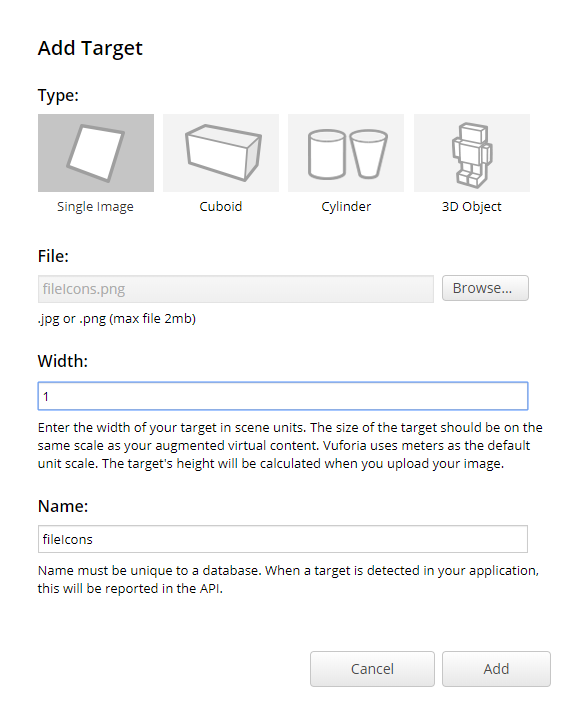Select the 3D Object robot icon

[472, 153]
